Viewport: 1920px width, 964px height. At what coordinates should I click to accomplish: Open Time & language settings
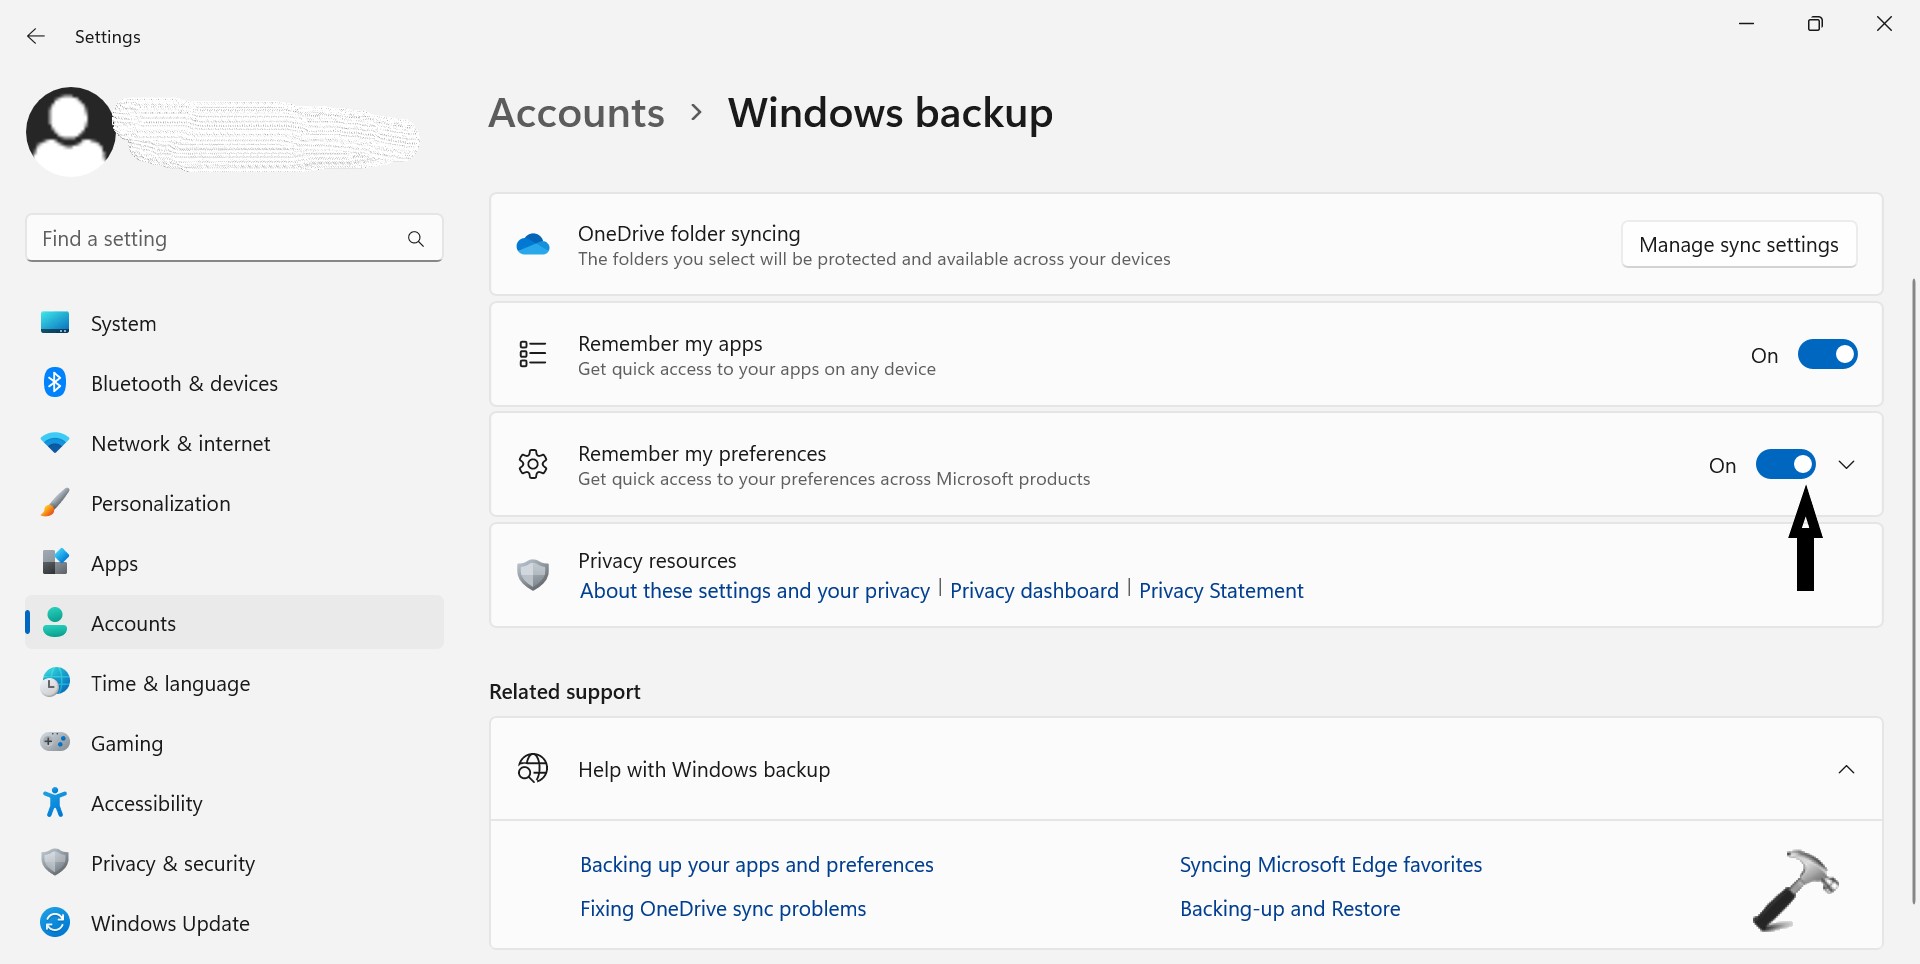[x=170, y=684]
